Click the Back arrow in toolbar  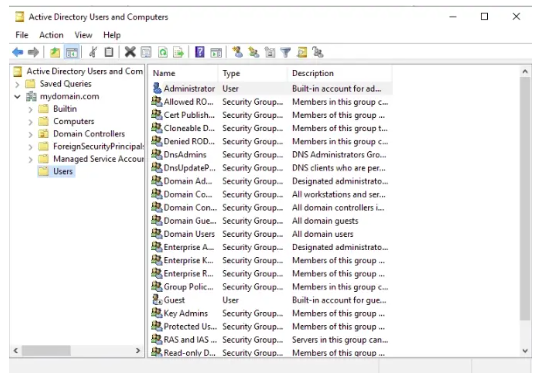coord(17,52)
